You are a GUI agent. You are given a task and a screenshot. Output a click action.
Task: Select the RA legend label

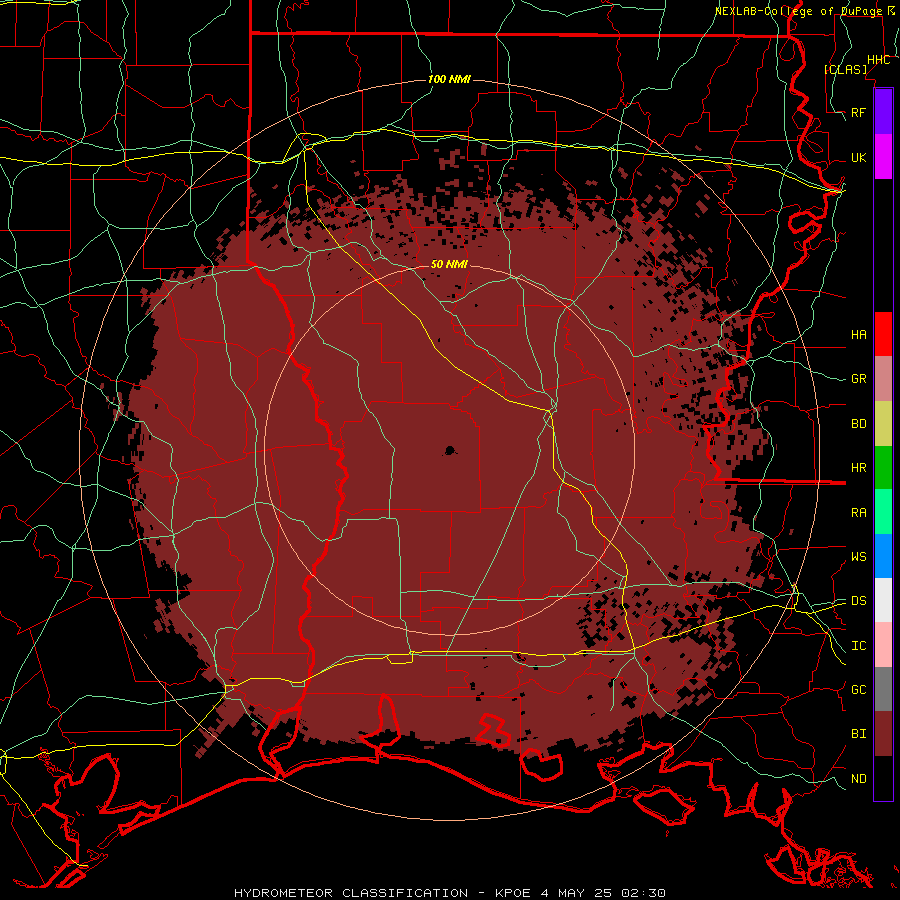pos(859,513)
